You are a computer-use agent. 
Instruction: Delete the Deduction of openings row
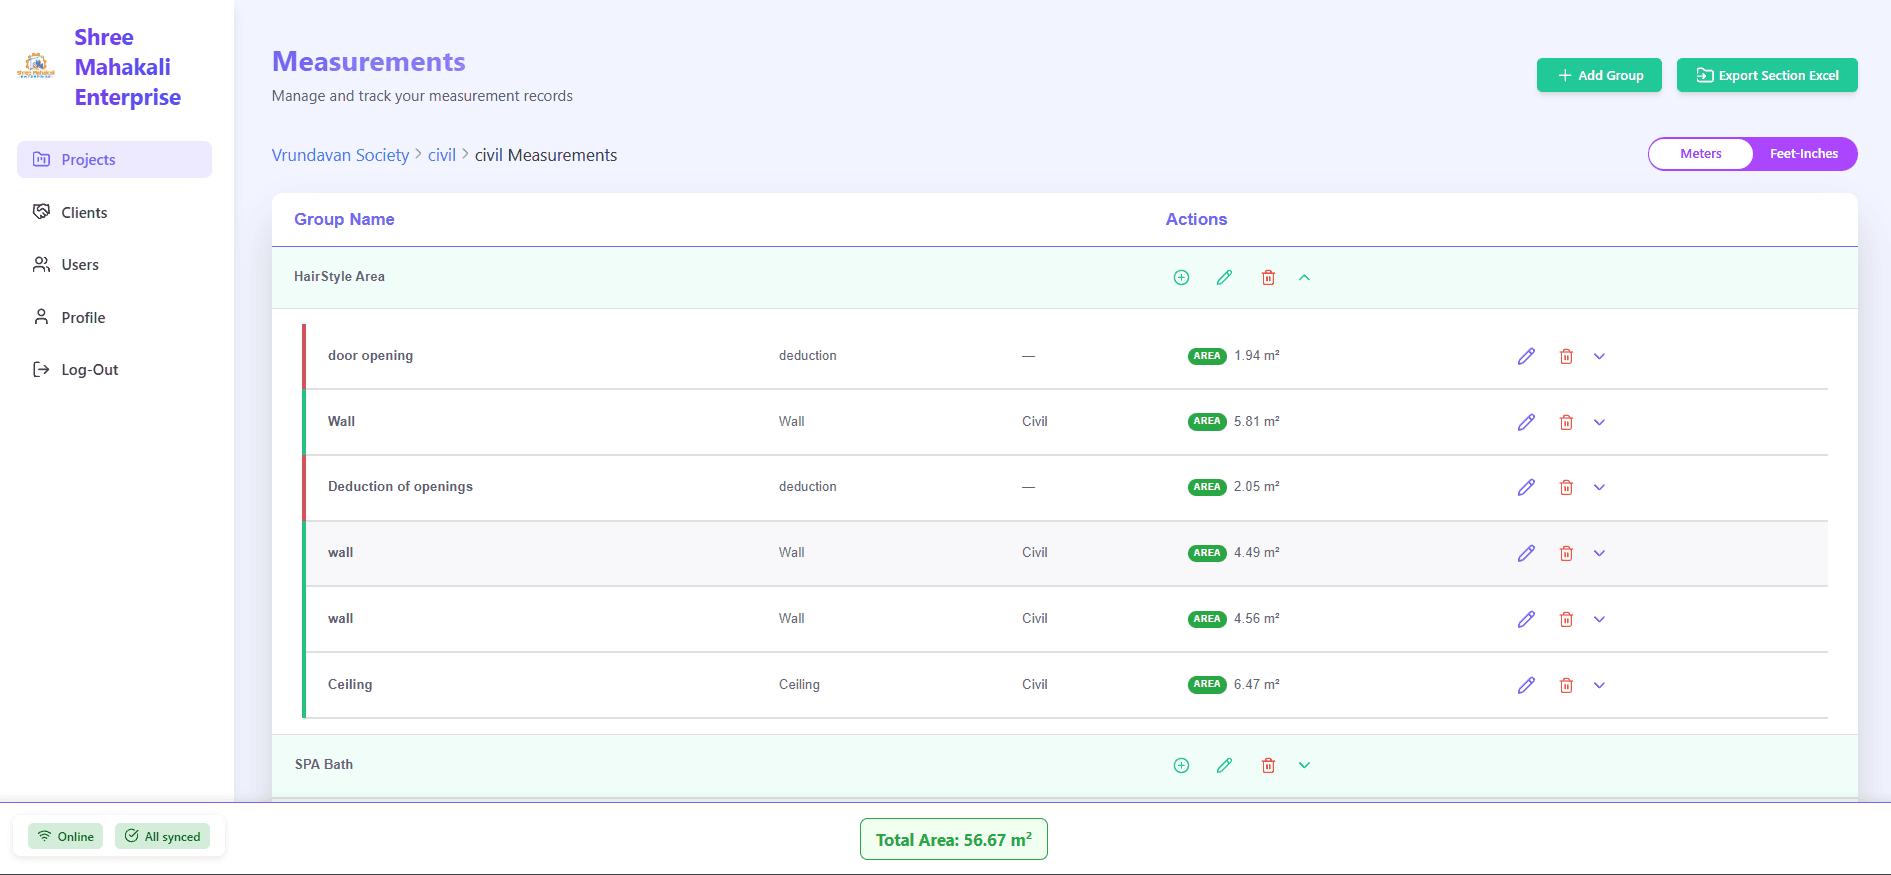click(1566, 488)
